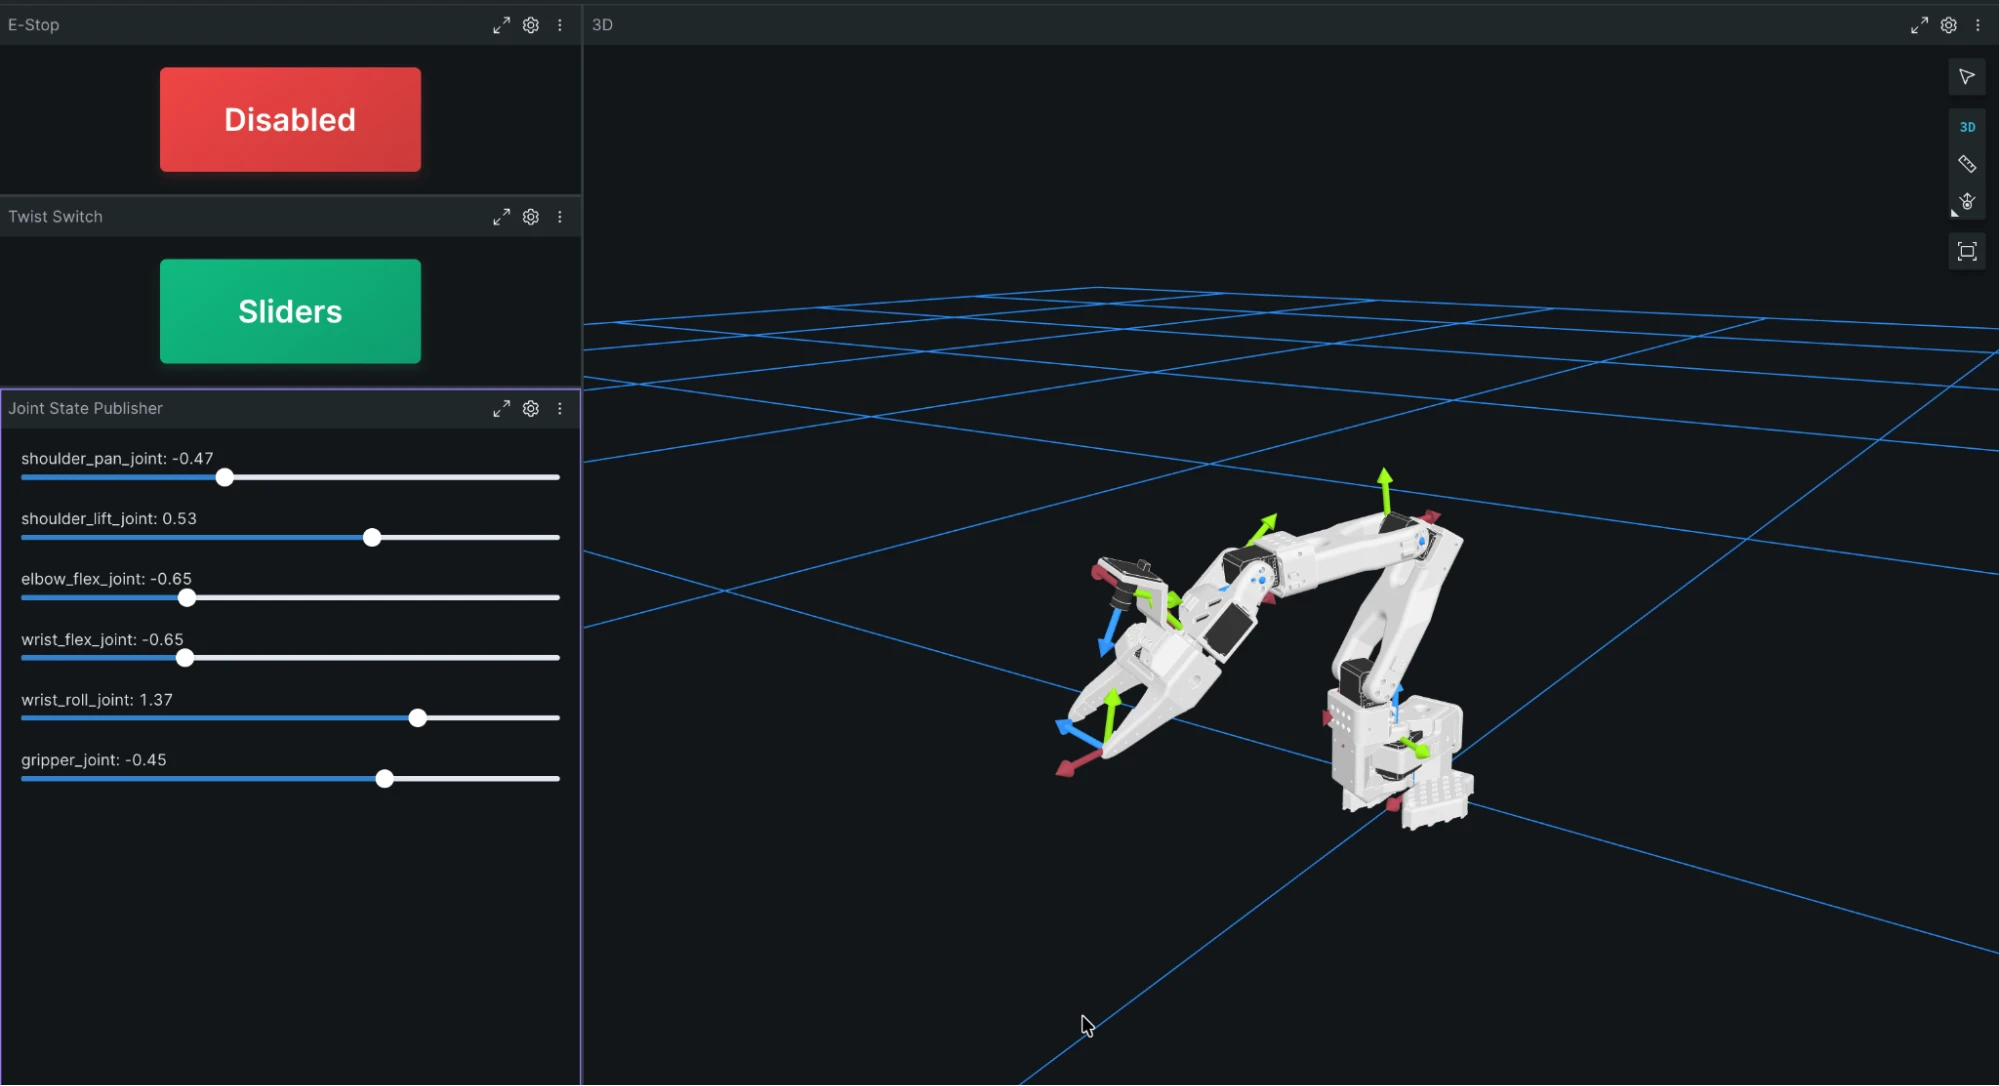The image size is (1999, 1086).
Task: Open 3D panel settings gear
Action: [1949, 25]
